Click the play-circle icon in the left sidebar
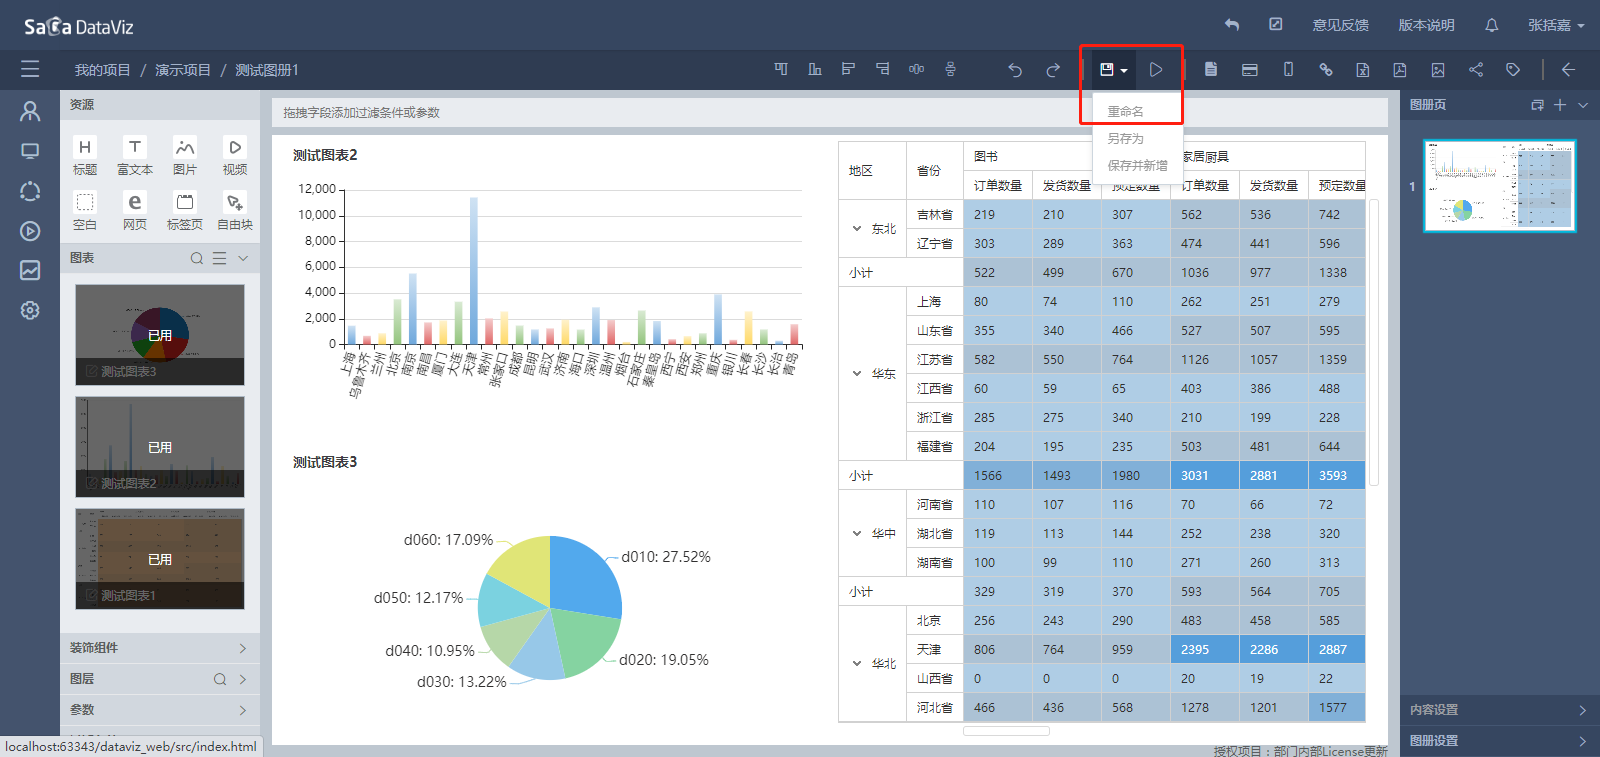1600x757 pixels. 30,231
